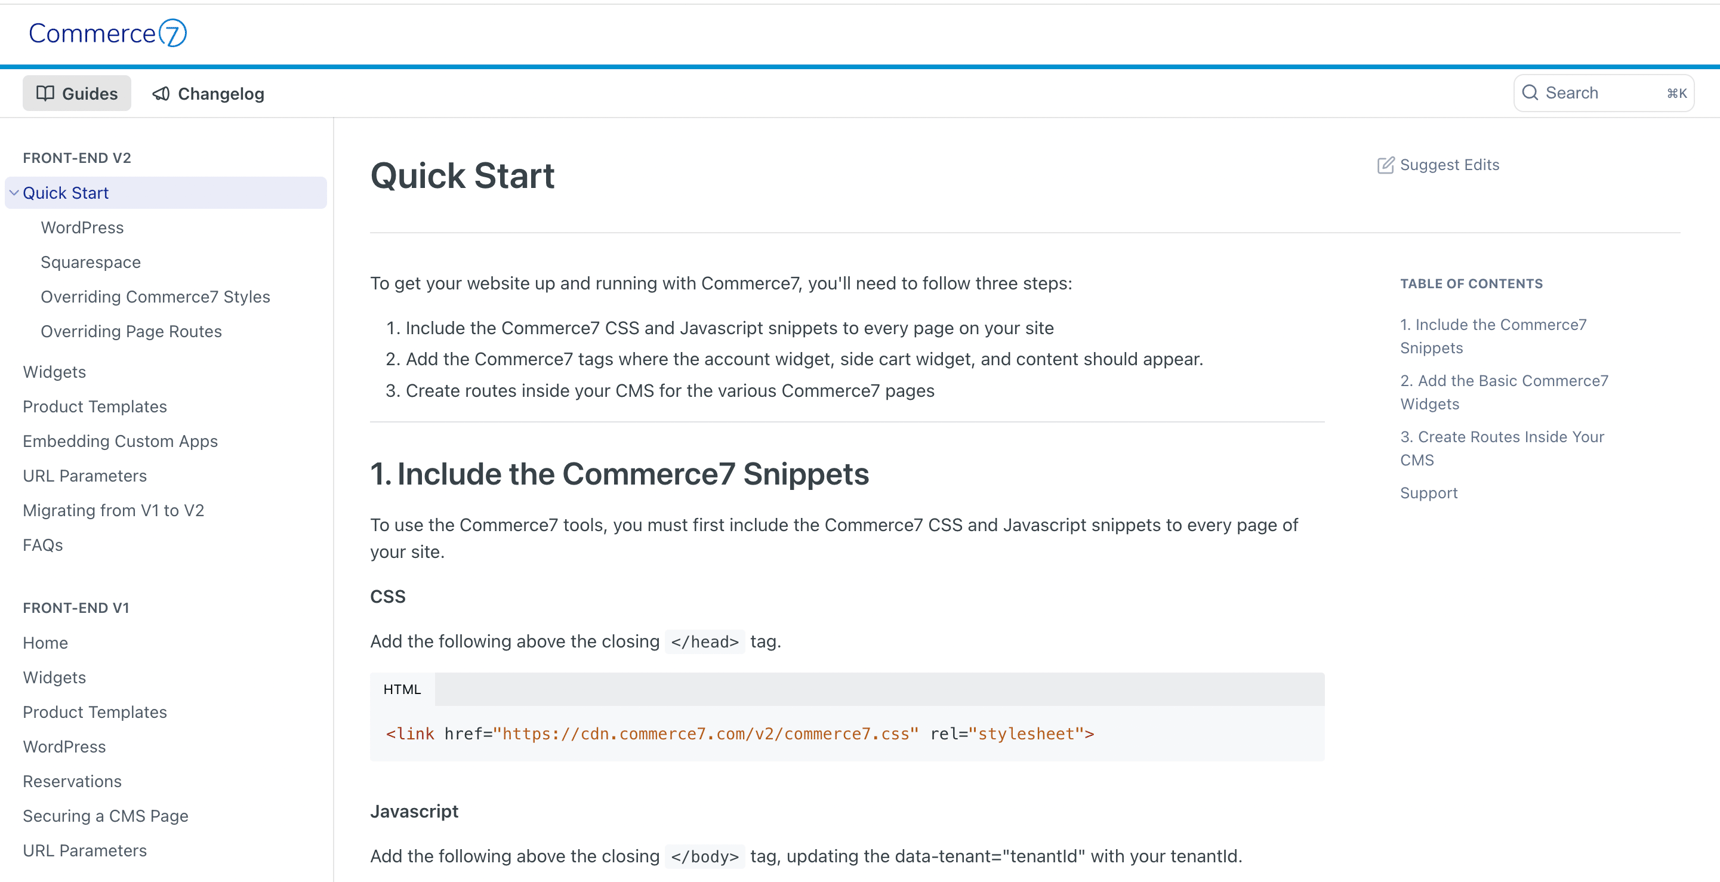Click the search magnifier icon
1720x882 pixels.
1530,93
